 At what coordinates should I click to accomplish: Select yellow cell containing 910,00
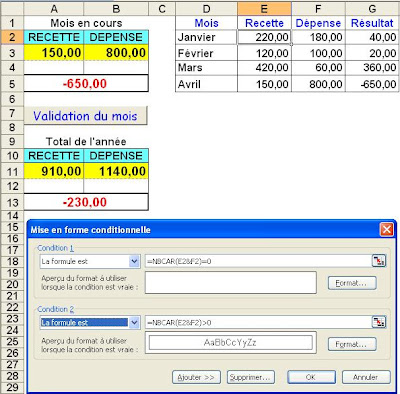pyautogui.click(x=54, y=171)
